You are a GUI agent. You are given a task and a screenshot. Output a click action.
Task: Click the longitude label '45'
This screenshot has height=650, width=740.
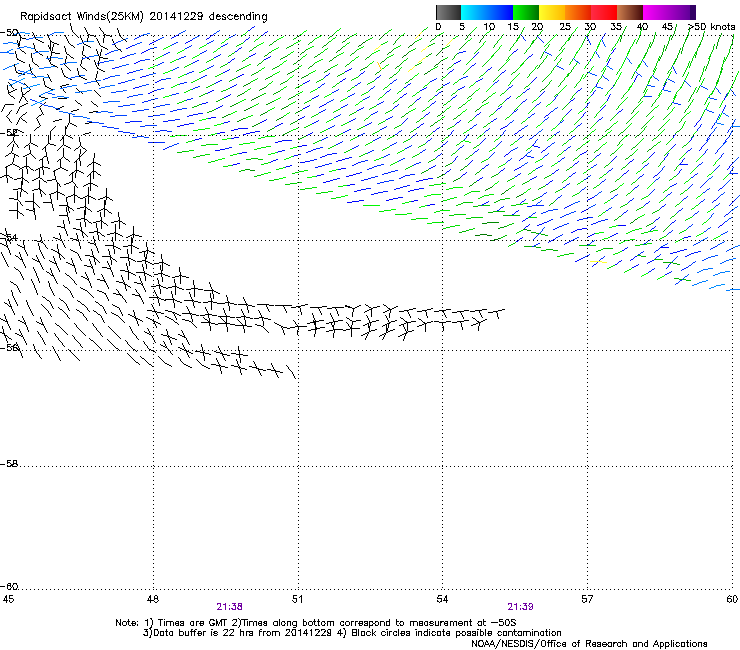click(8, 599)
